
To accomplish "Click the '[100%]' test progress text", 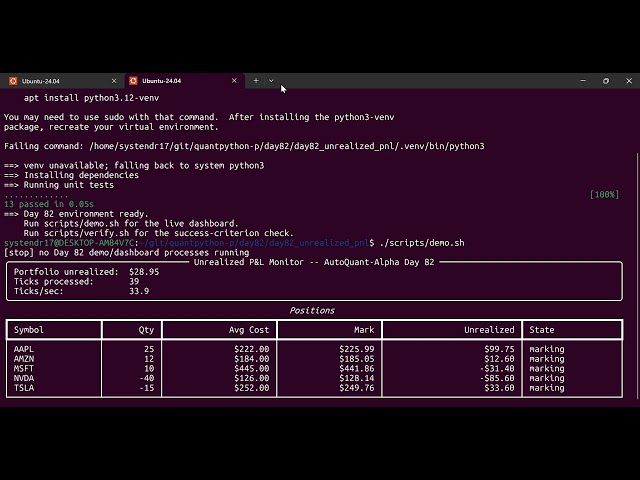I will 604,195.
